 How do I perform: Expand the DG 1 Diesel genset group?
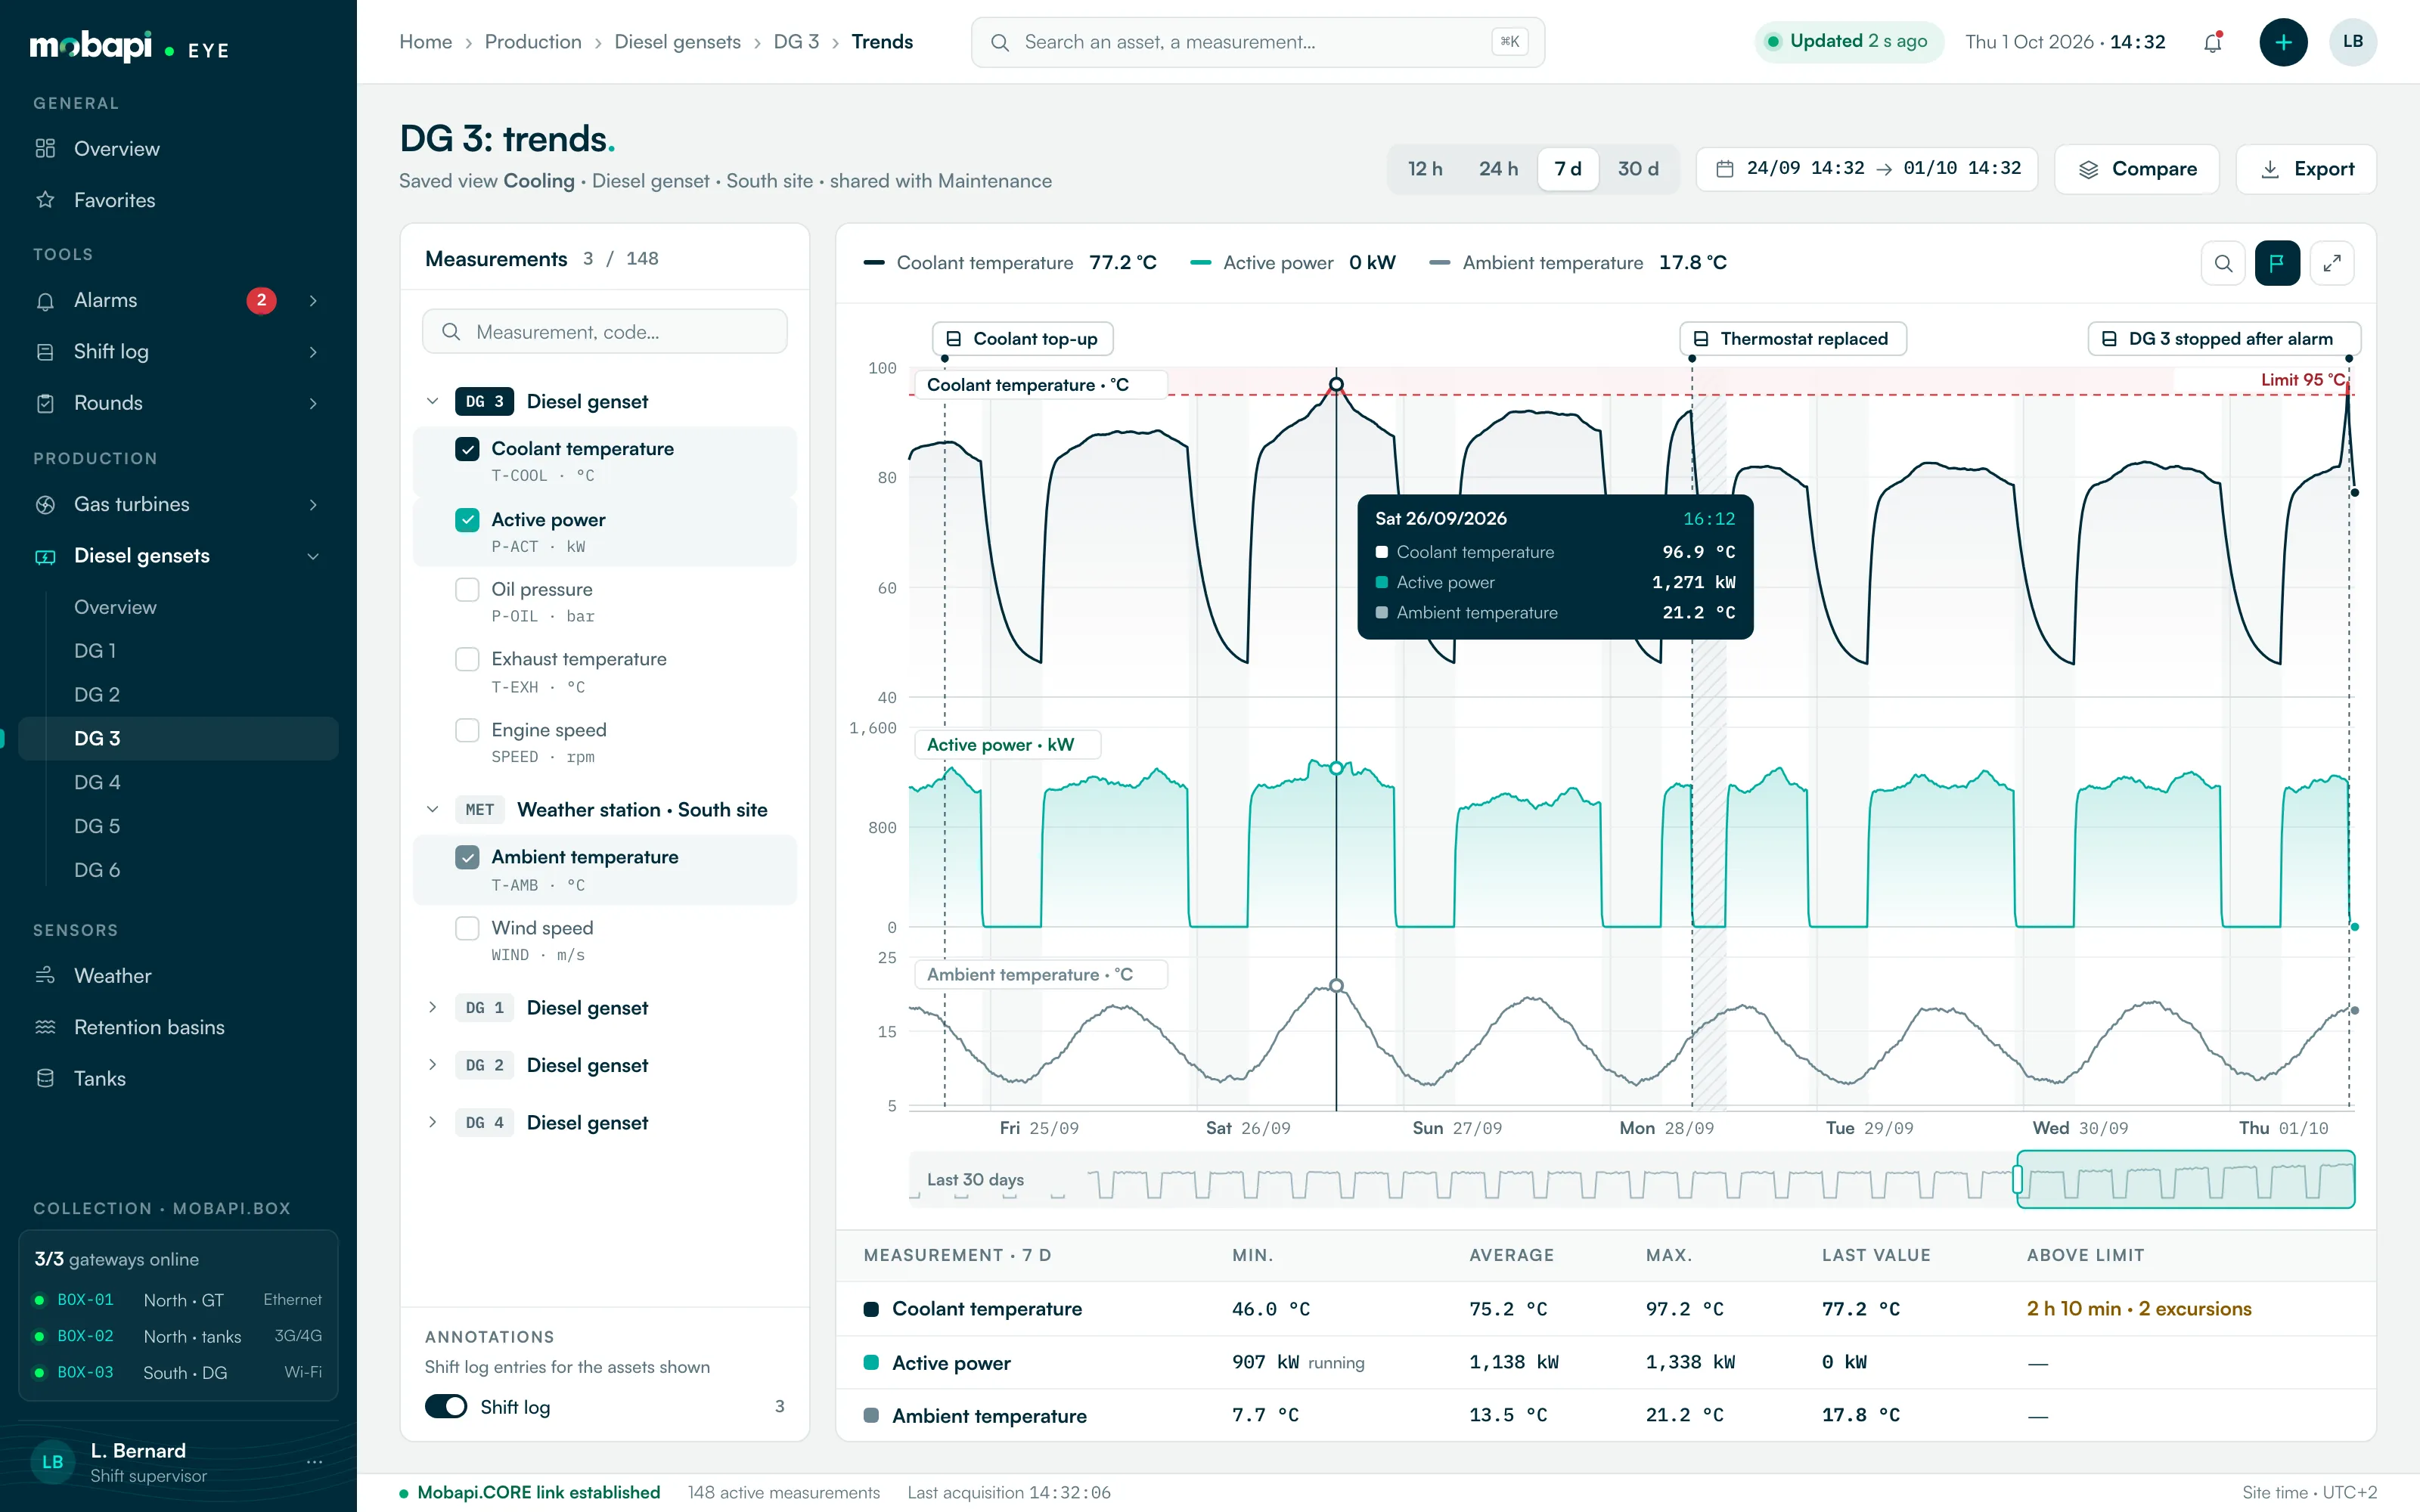tap(432, 1008)
